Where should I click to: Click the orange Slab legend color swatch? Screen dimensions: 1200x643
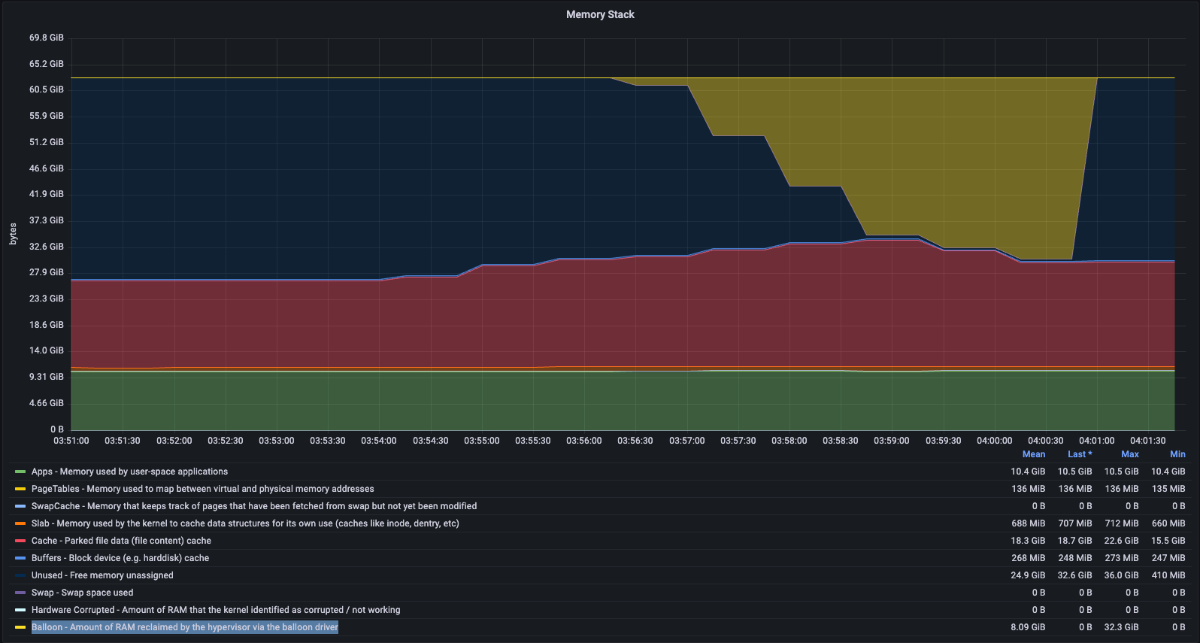pyautogui.click(x=20, y=523)
